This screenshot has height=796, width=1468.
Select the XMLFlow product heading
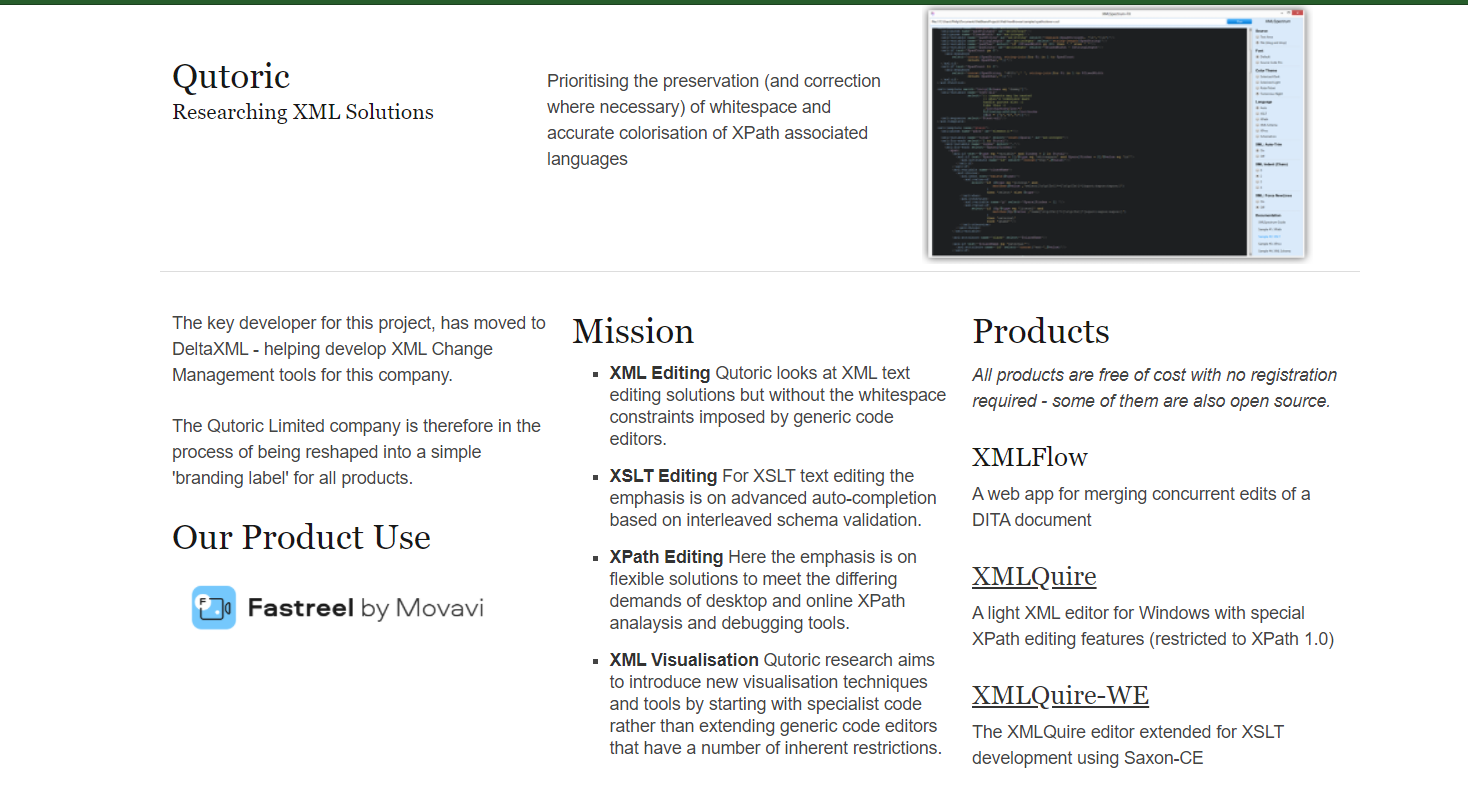point(1030,457)
